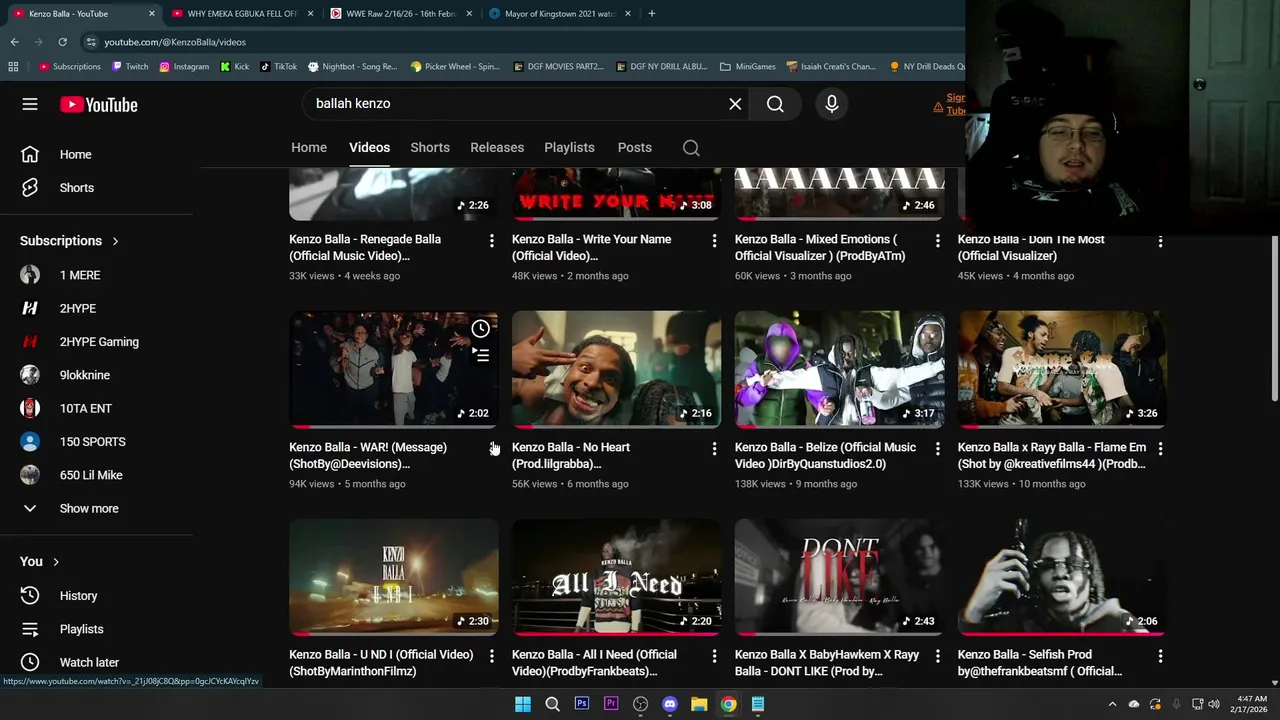Image resolution: width=1280 pixels, height=720 pixels.
Task: Add WAR! video to Watch later
Action: (481, 329)
